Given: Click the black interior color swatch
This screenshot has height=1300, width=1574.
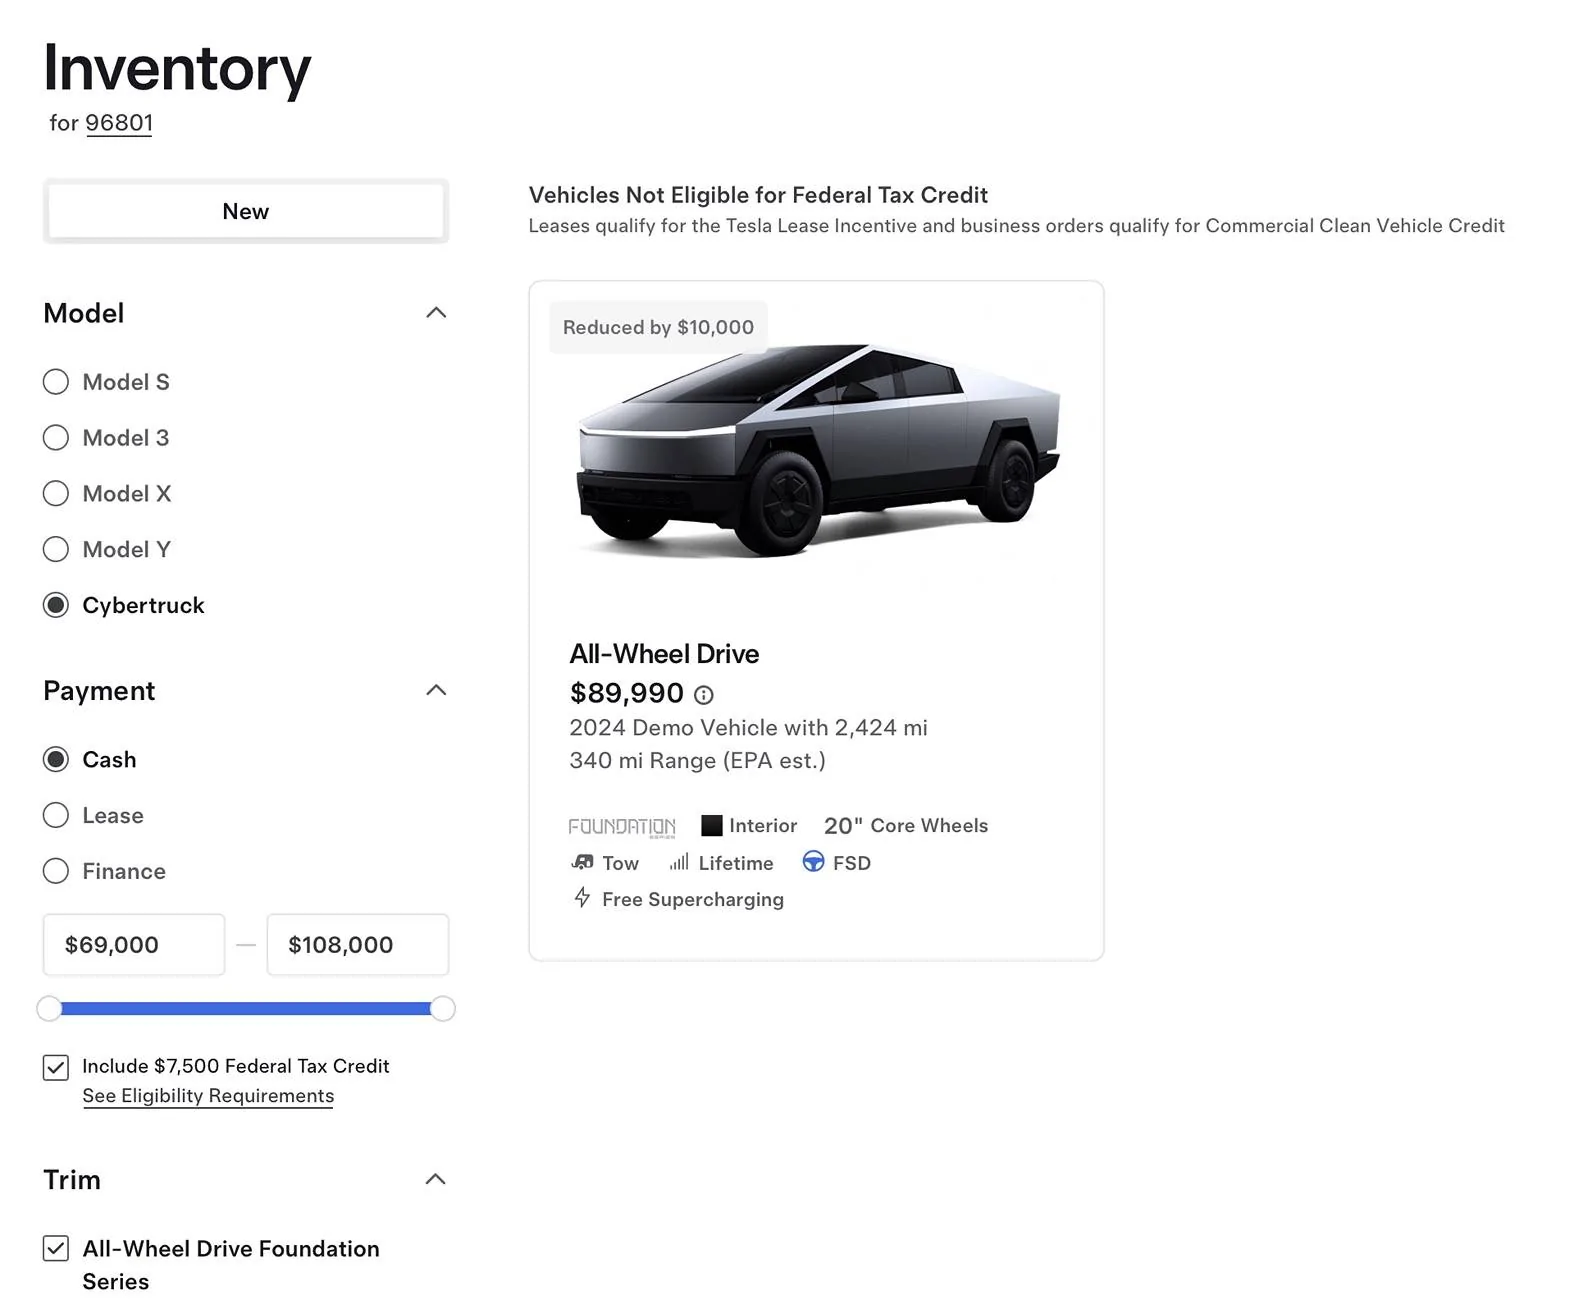Looking at the screenshot, I should [712, 826].
